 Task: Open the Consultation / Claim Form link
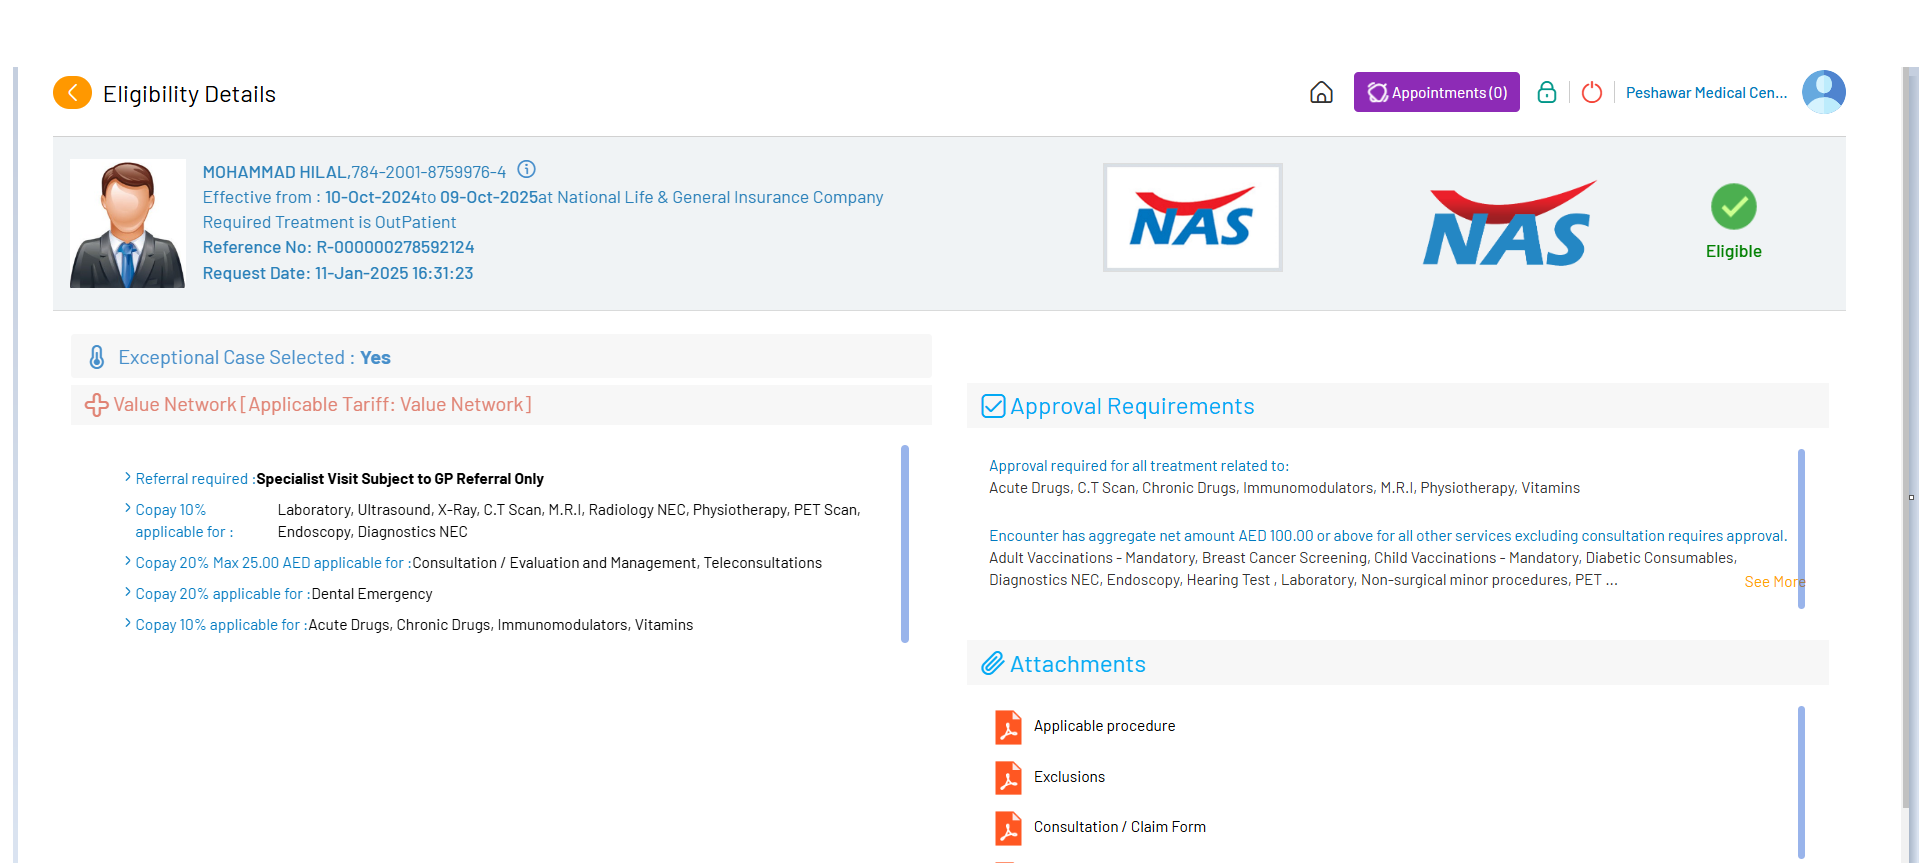pos(1120,827)
